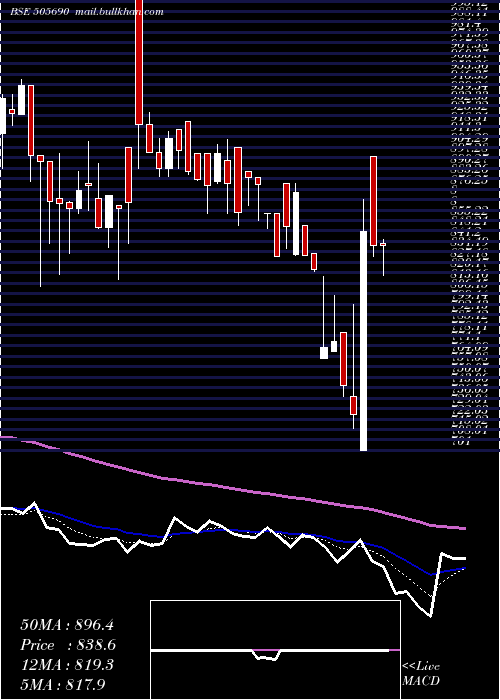The image size is (500, 700).
Task: Click the 12MA : 819.3 reading
Action: point(67,665)
